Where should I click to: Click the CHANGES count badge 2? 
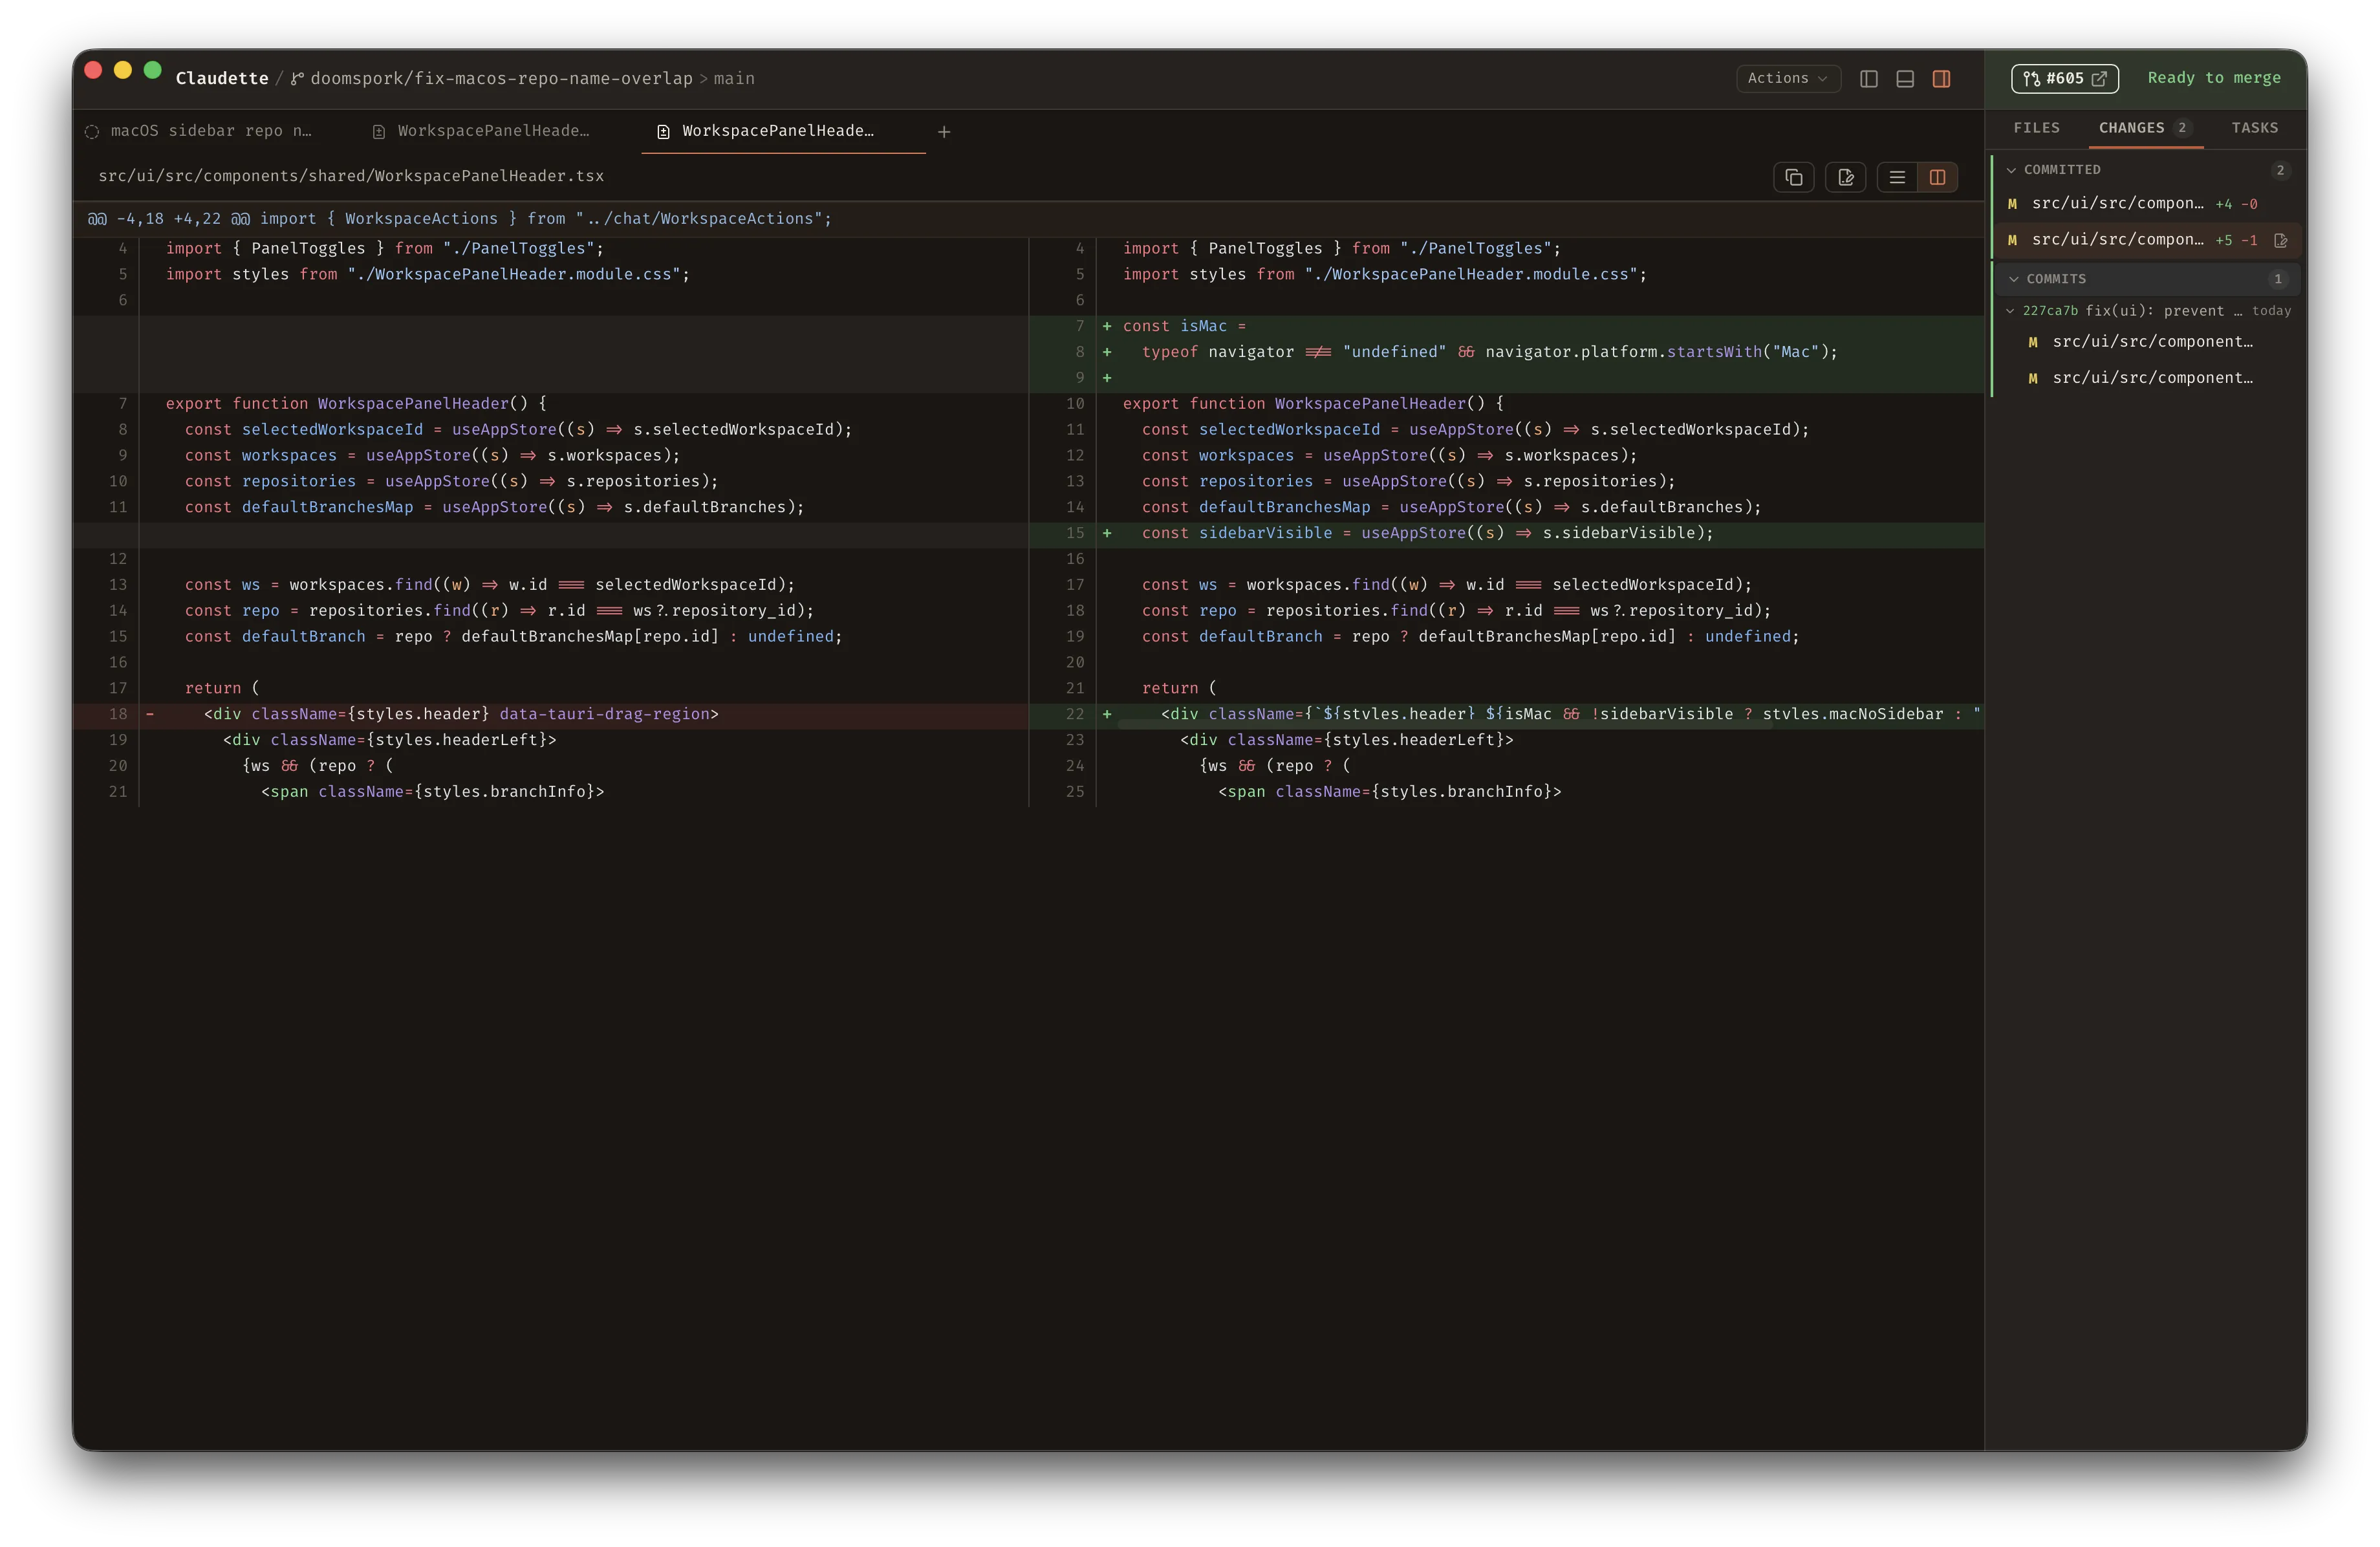2181,128
